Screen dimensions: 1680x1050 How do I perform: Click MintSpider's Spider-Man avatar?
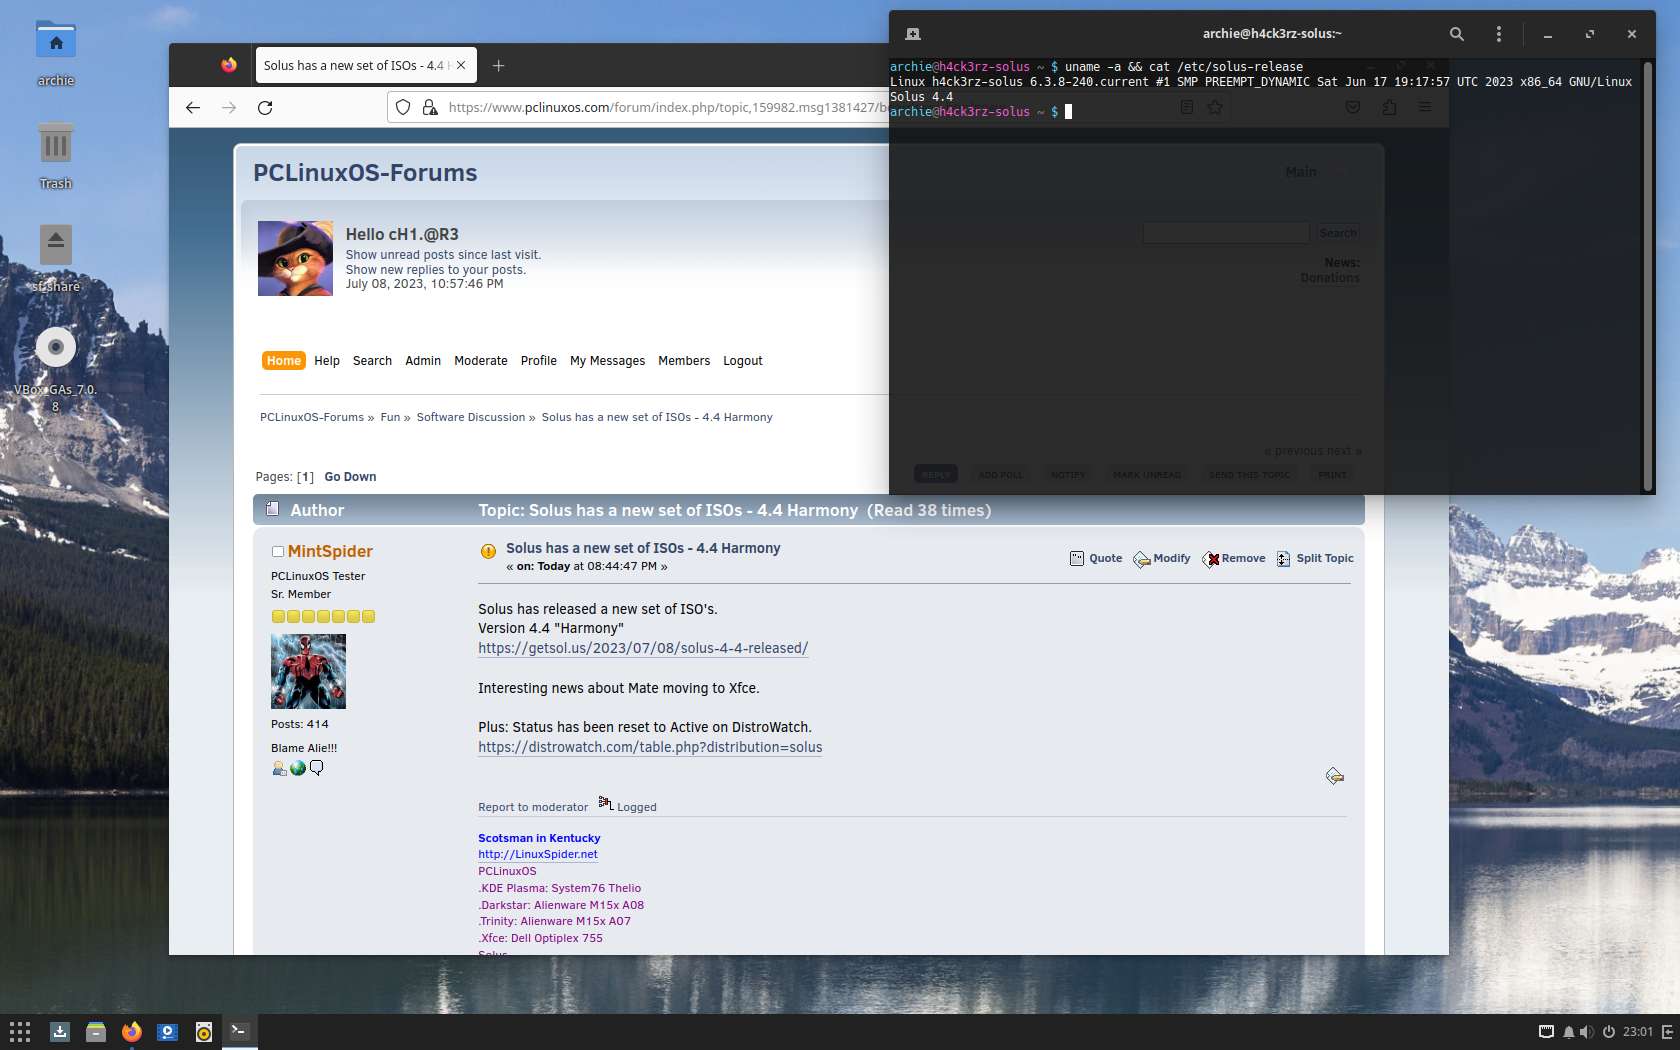[x=308, y=672]
